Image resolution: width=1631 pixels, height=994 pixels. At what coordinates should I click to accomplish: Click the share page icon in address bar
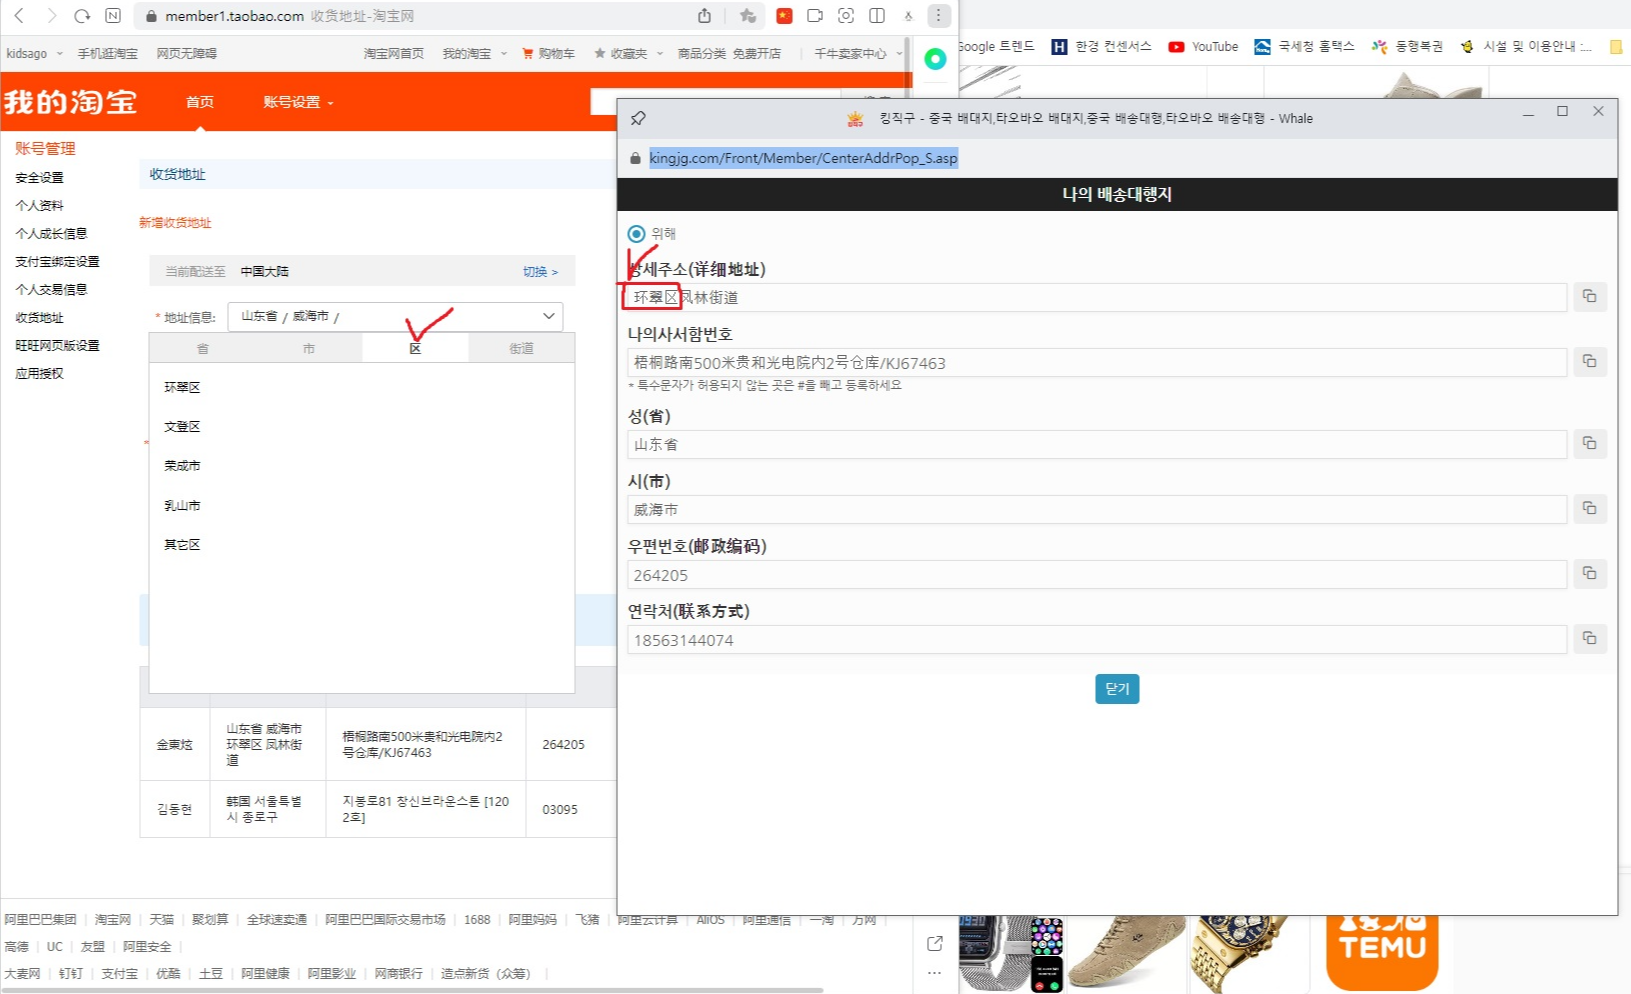point(705,16)
